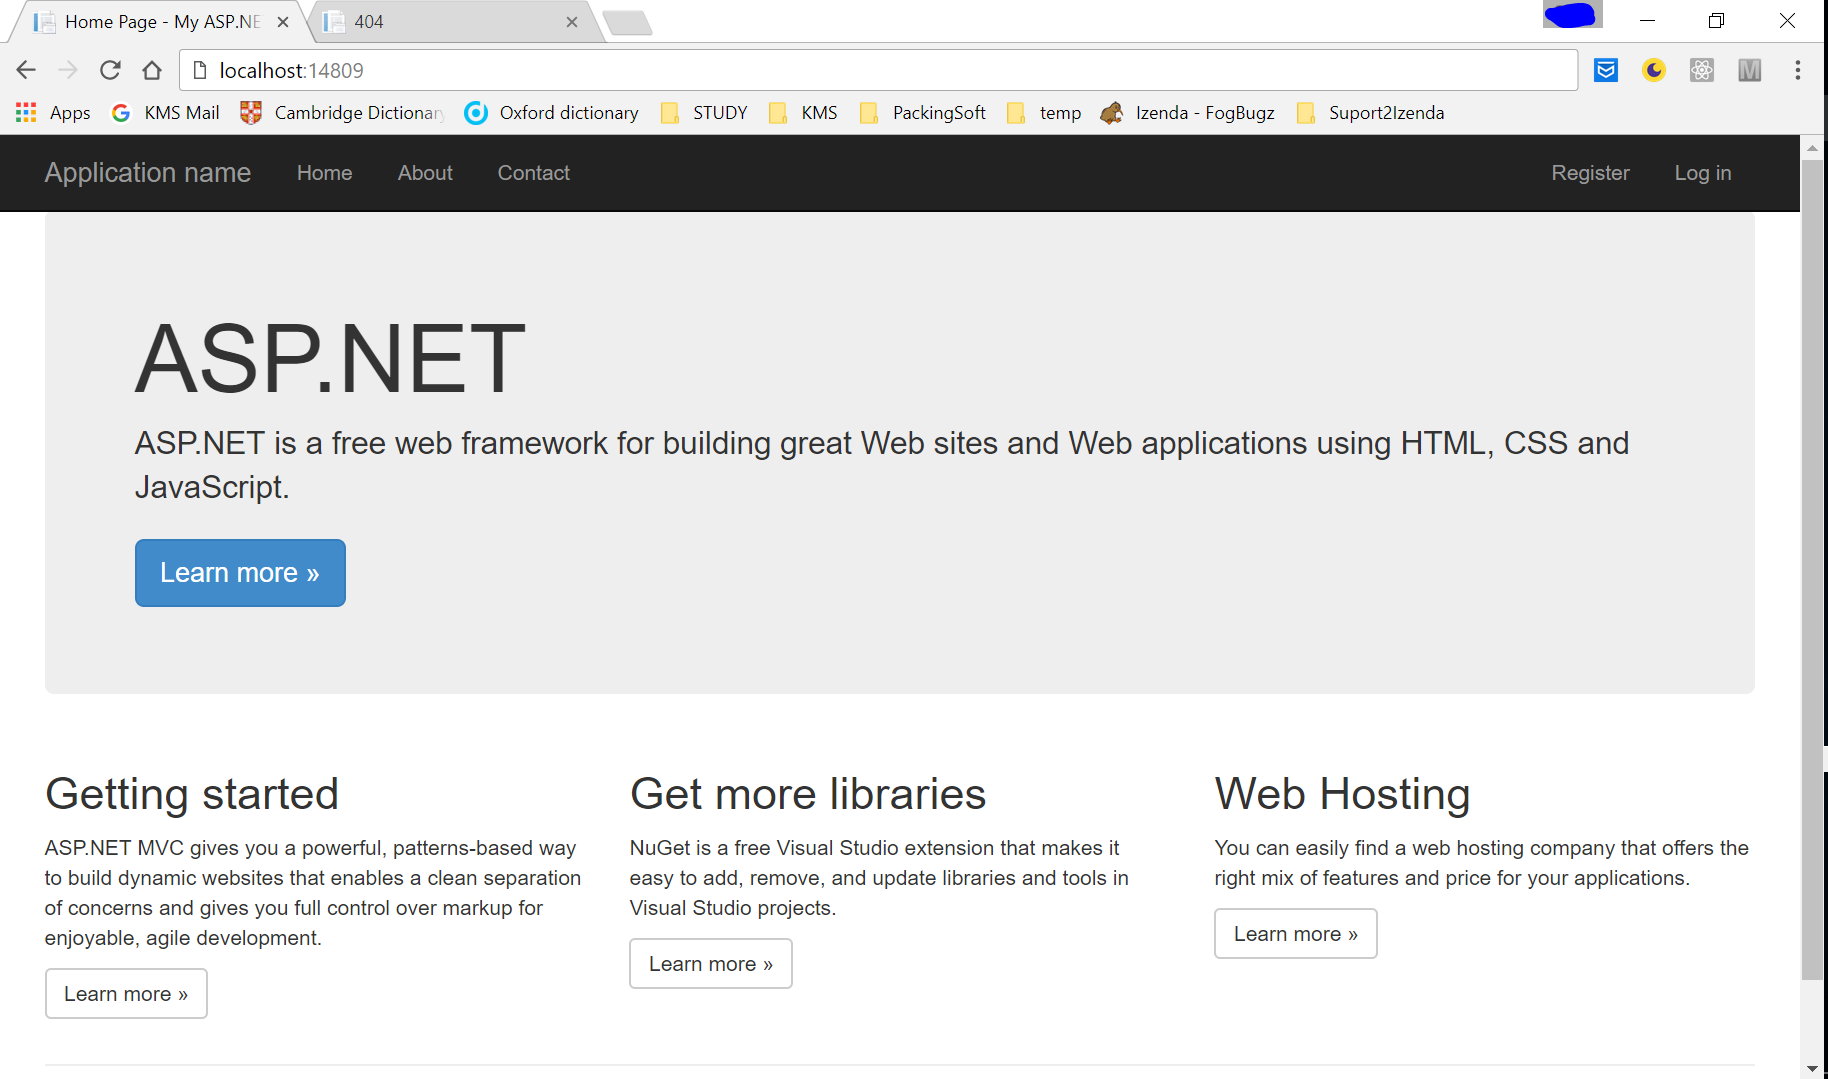Click the Getting started heading
The image size is (1828, 1079).
pos(192,795)
